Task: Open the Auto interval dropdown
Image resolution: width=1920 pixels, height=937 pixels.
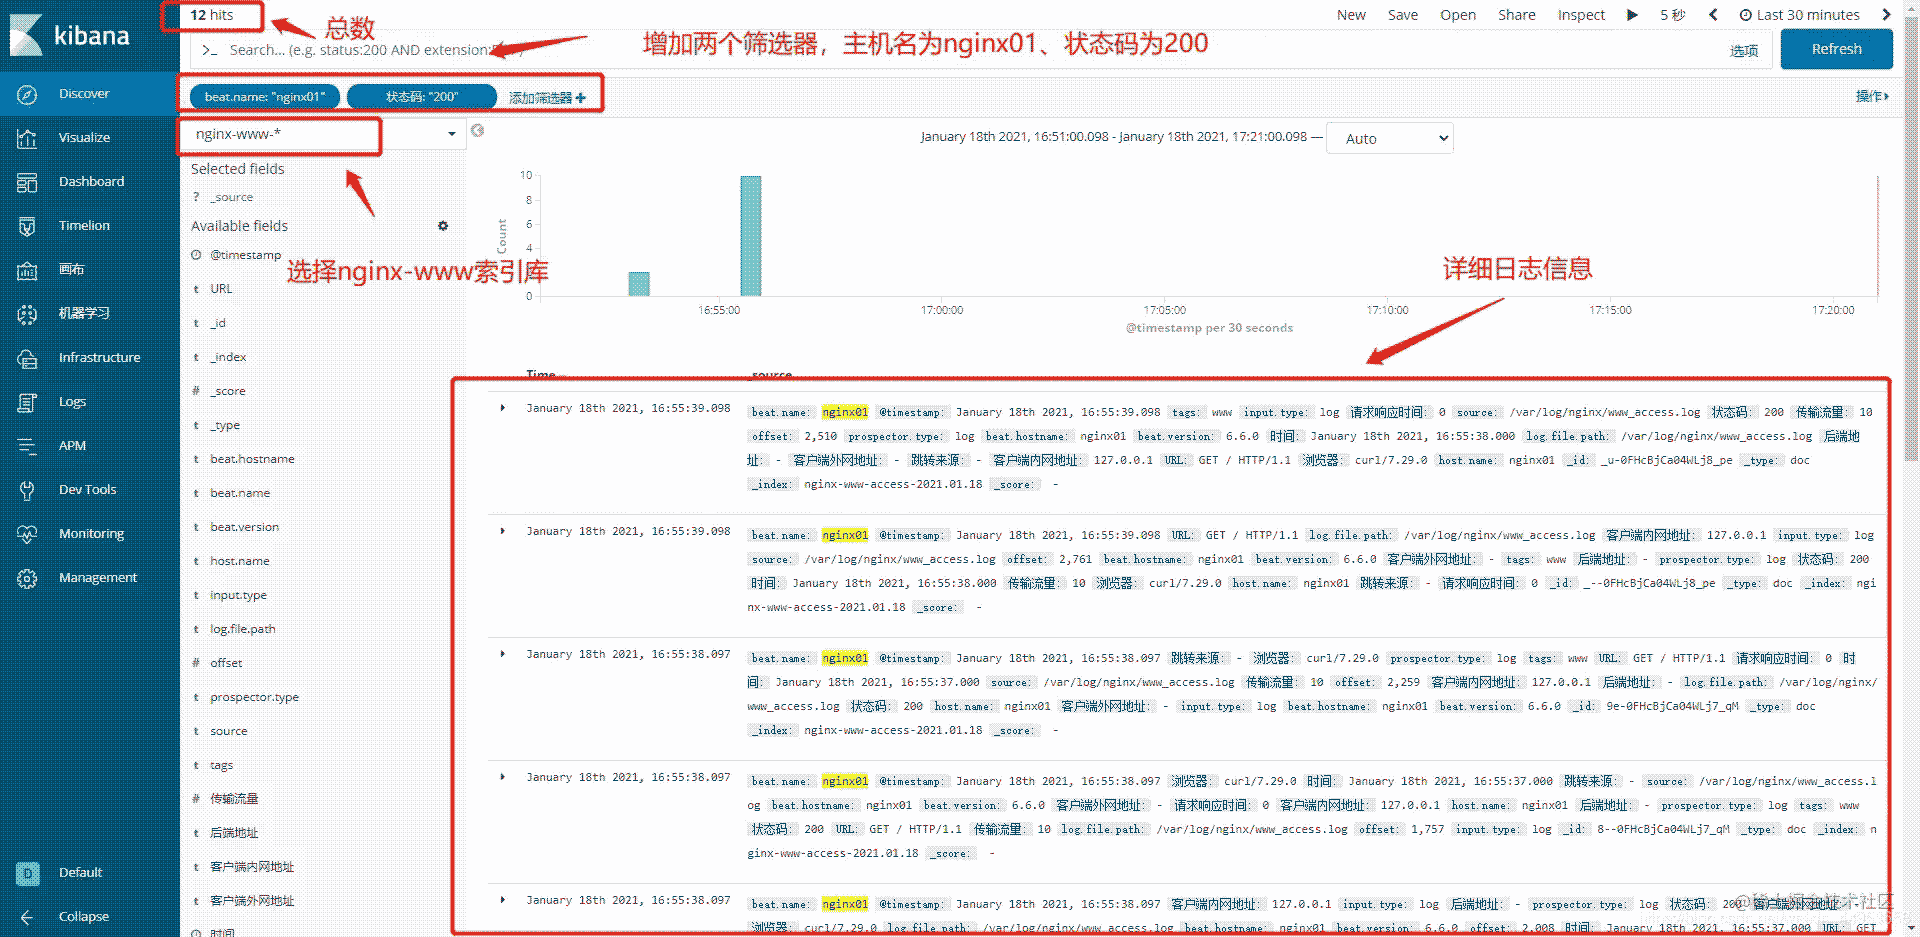Action: coord(1389,138)
